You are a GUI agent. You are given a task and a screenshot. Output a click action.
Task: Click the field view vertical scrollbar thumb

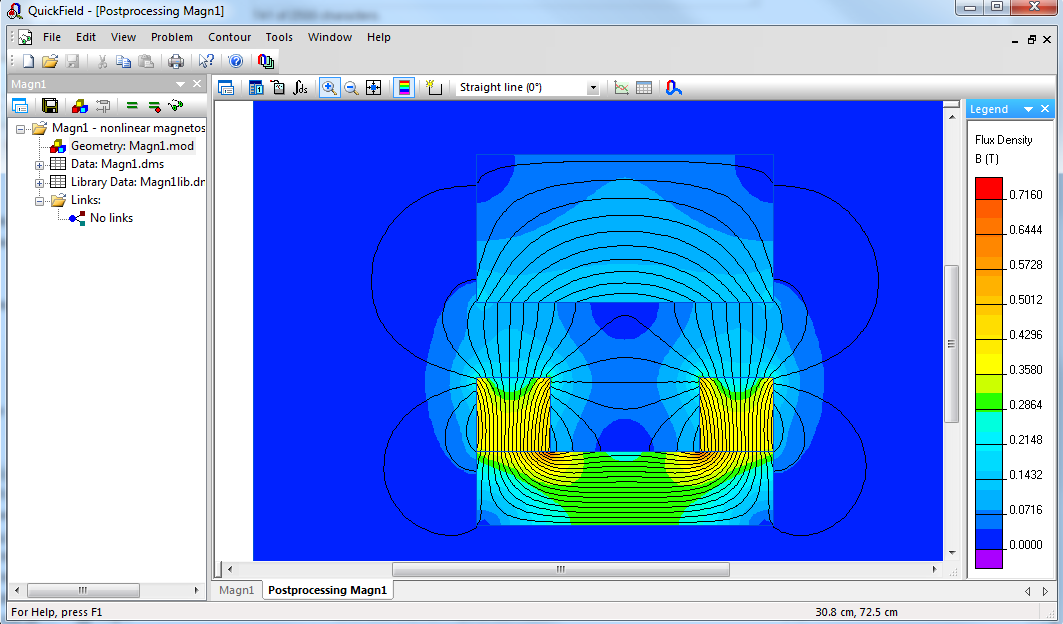click(952, 344)
